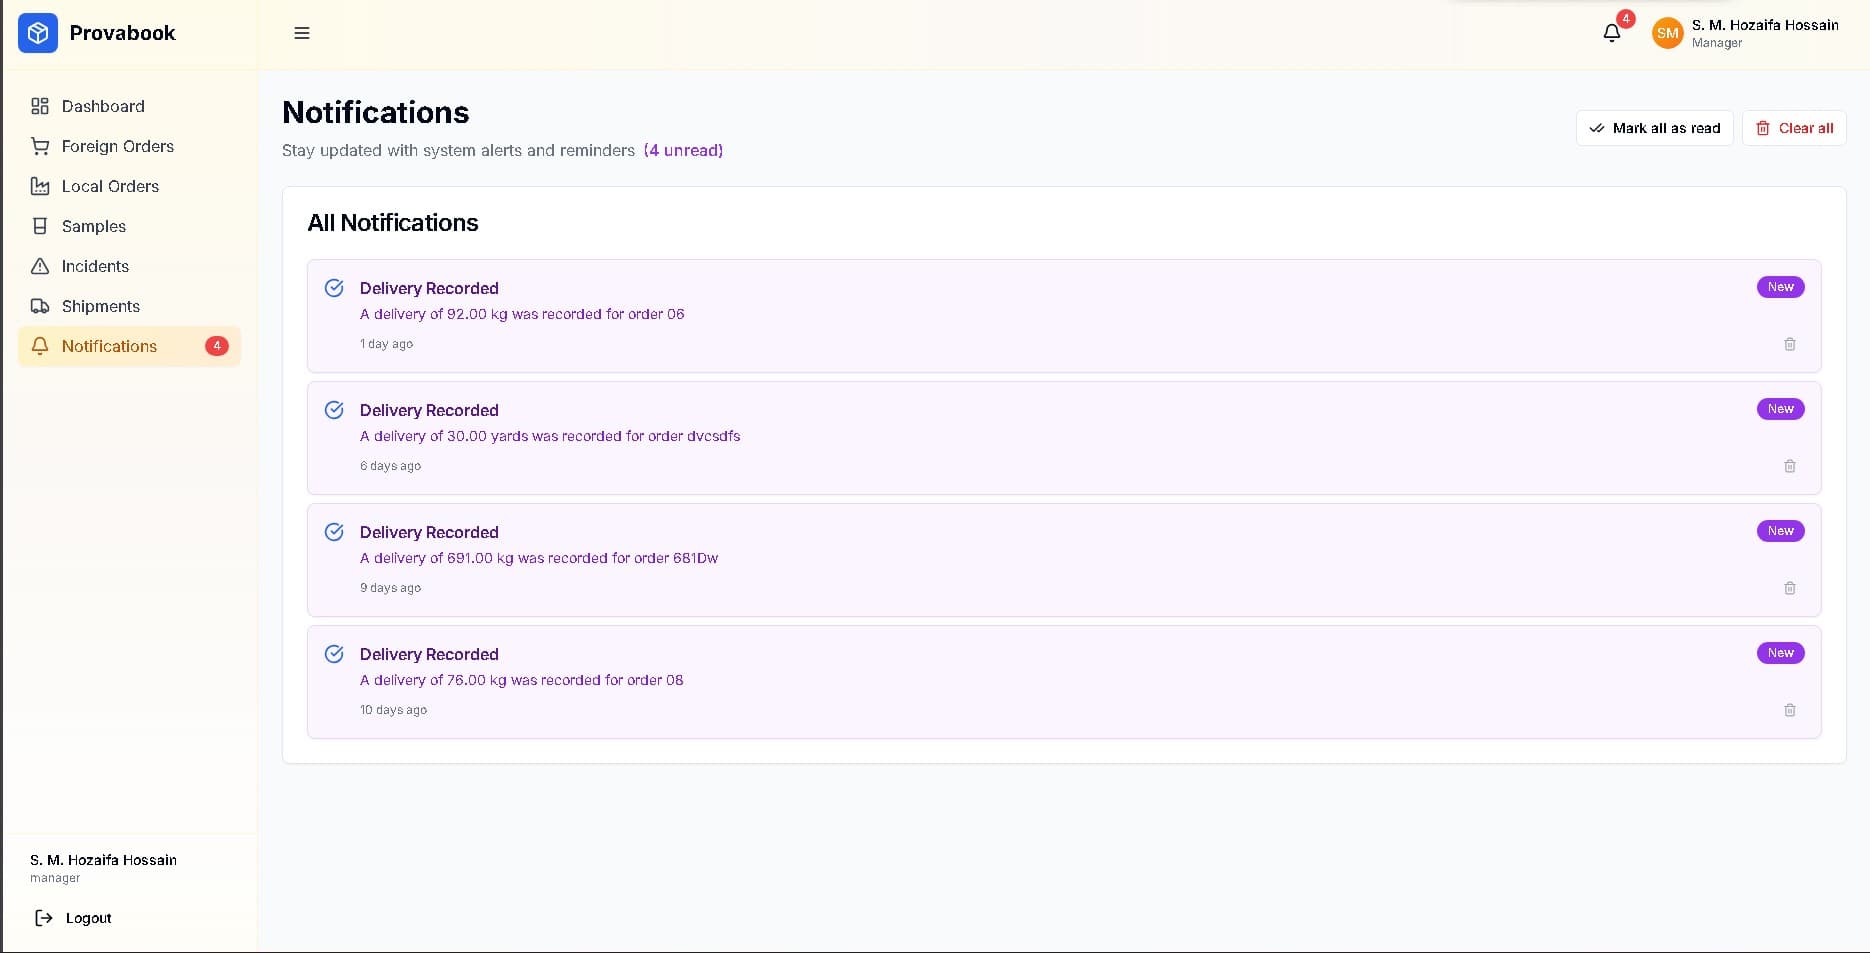The height and width of the screenshot is (953, 1870).
Task: Click the red 4 badge on header bell
Action: pyautogui.click(x=1626, y=18)
